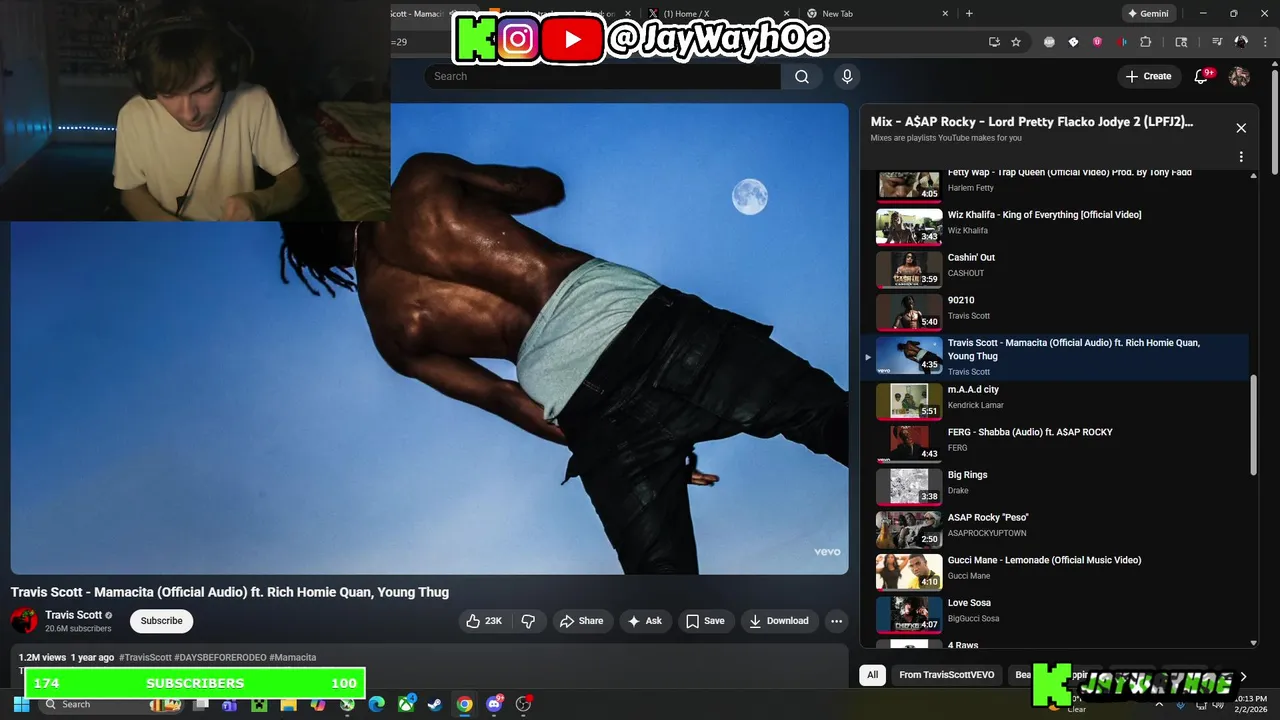The width and height of the screenshot is (1280, 720).
Task: Open the Travis Scott channel avatar
Action: point(24,621)
